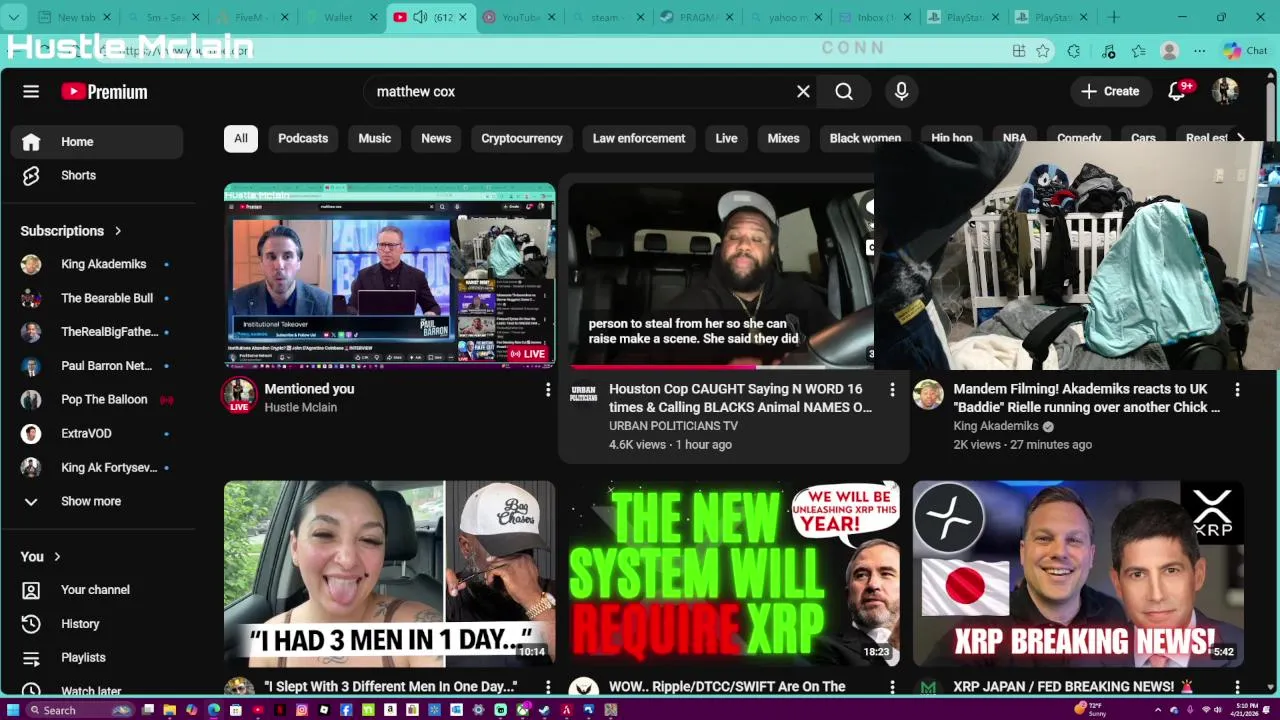This screenshot has height=720, width=1280.
Task: Select the Podcasts filter chip
Action: 303,138
